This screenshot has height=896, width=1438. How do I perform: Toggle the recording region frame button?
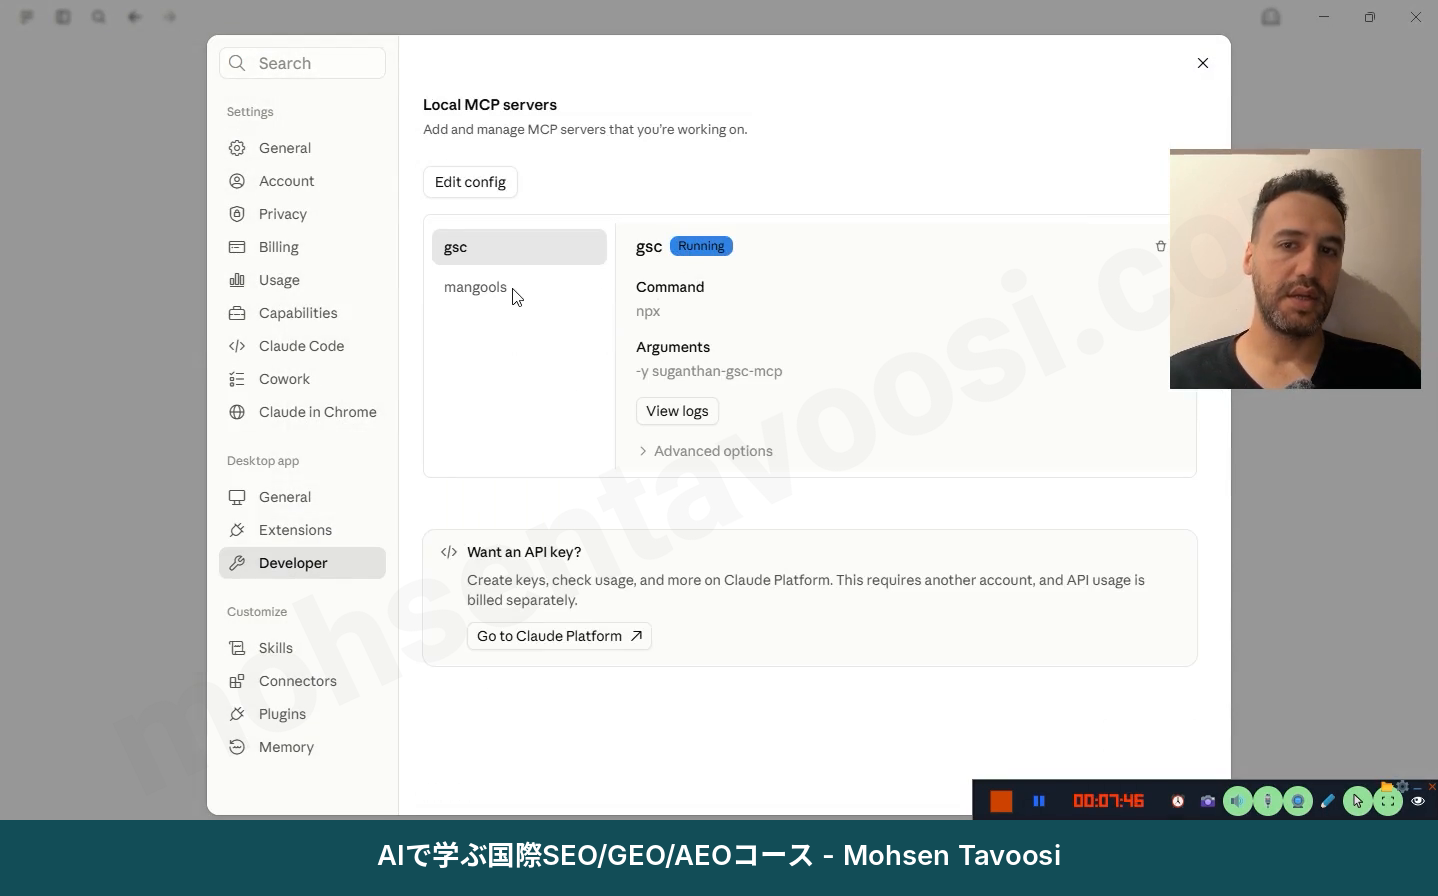click(1388, 801)
